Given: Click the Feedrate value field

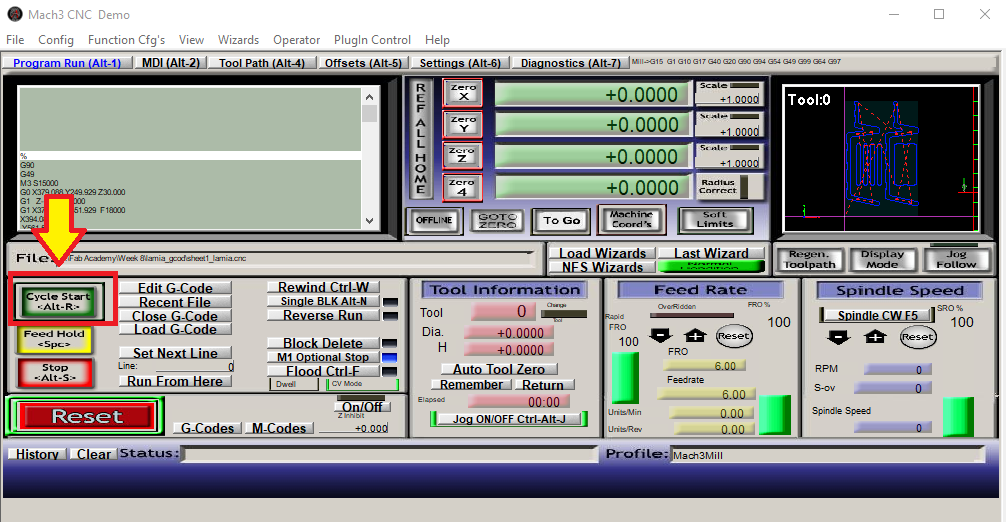Looking at the screenshot, I should (x=707, y=394).
